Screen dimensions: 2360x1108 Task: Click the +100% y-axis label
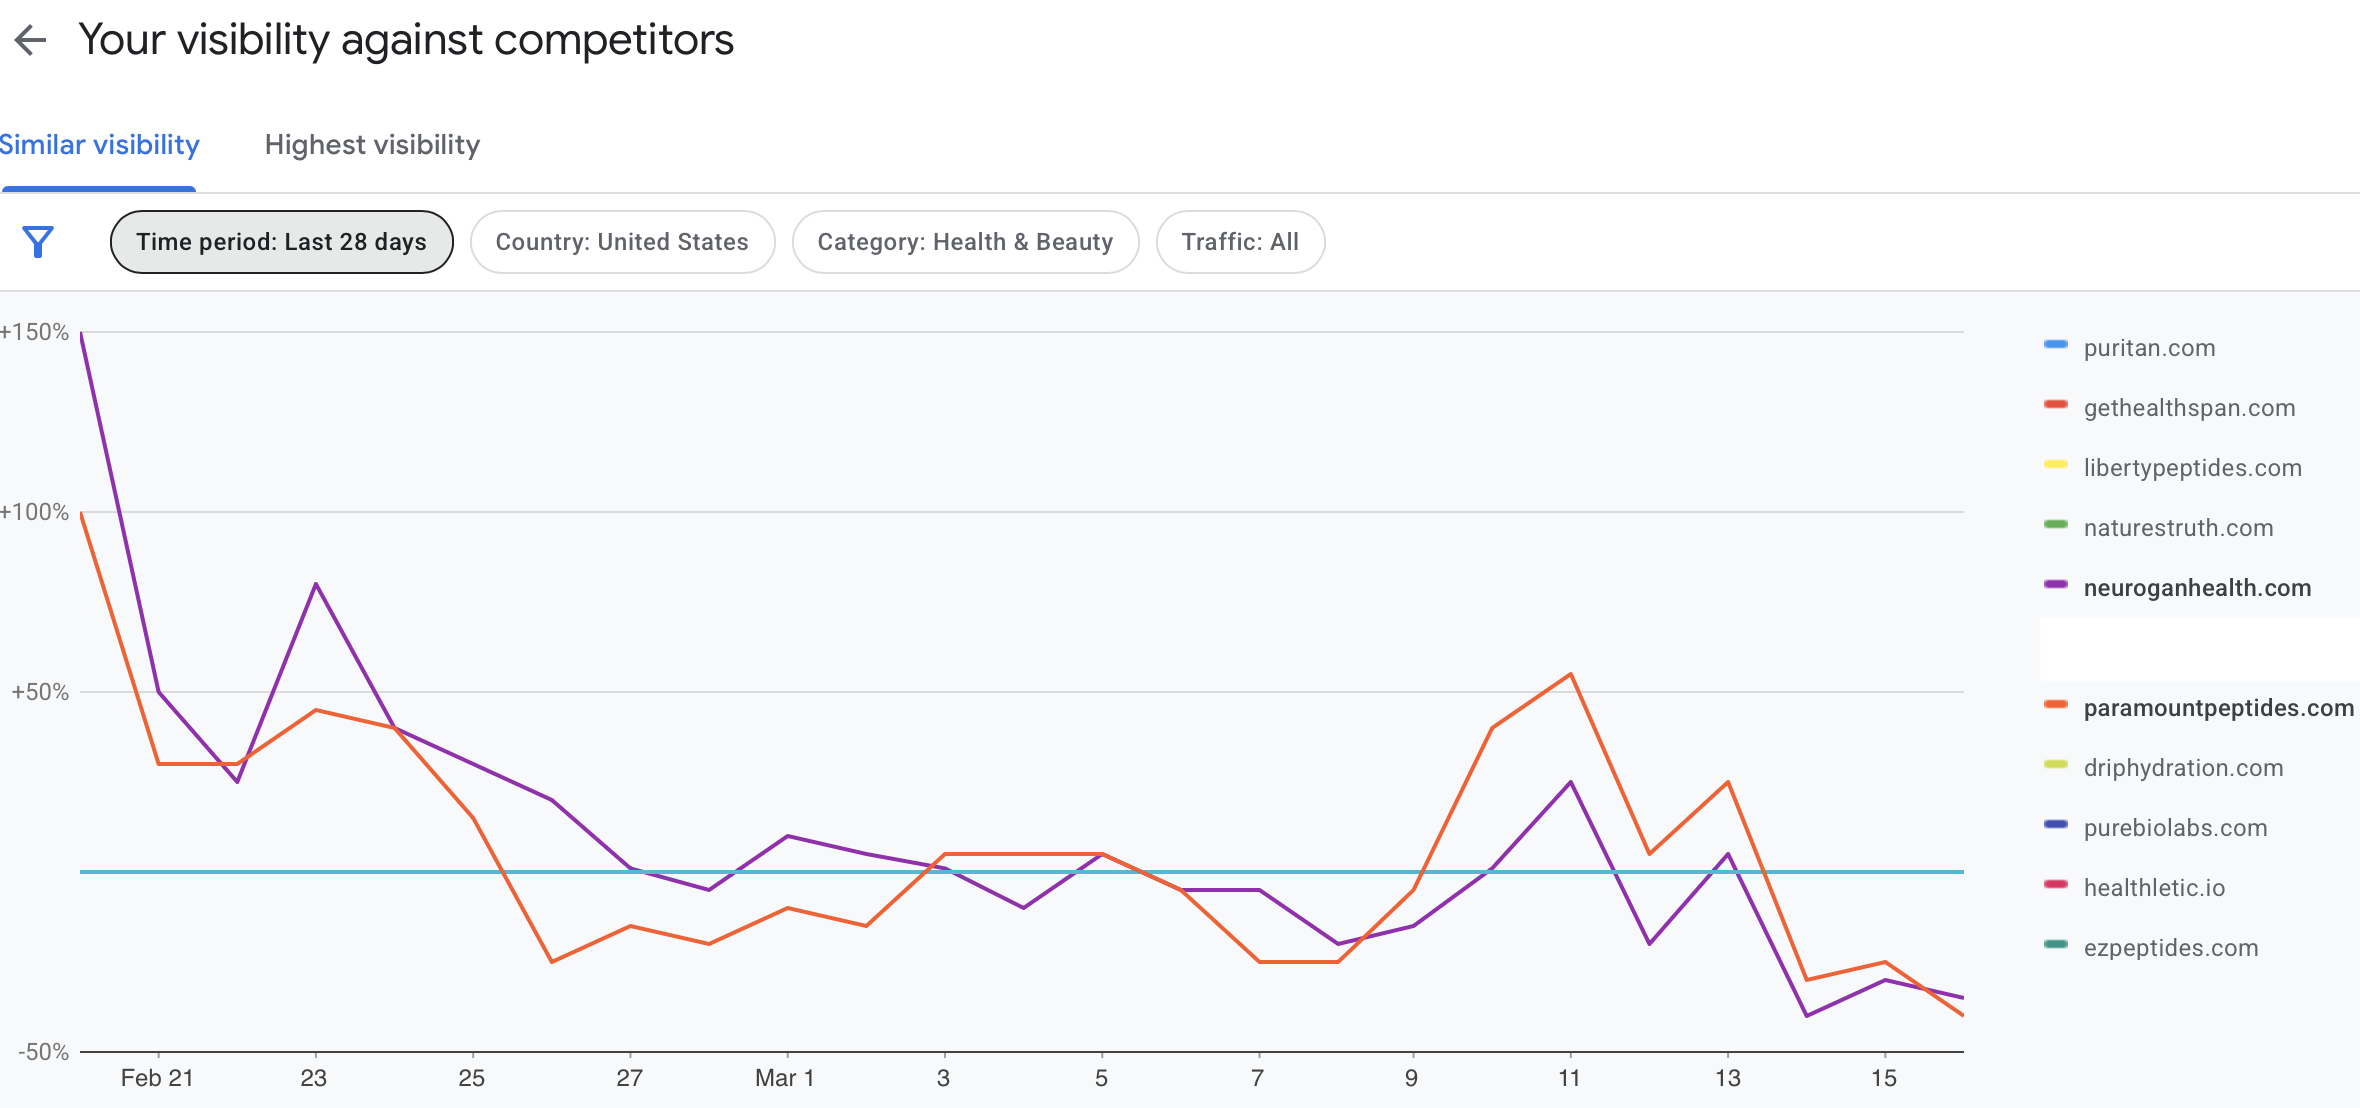[x=34, y=512]
